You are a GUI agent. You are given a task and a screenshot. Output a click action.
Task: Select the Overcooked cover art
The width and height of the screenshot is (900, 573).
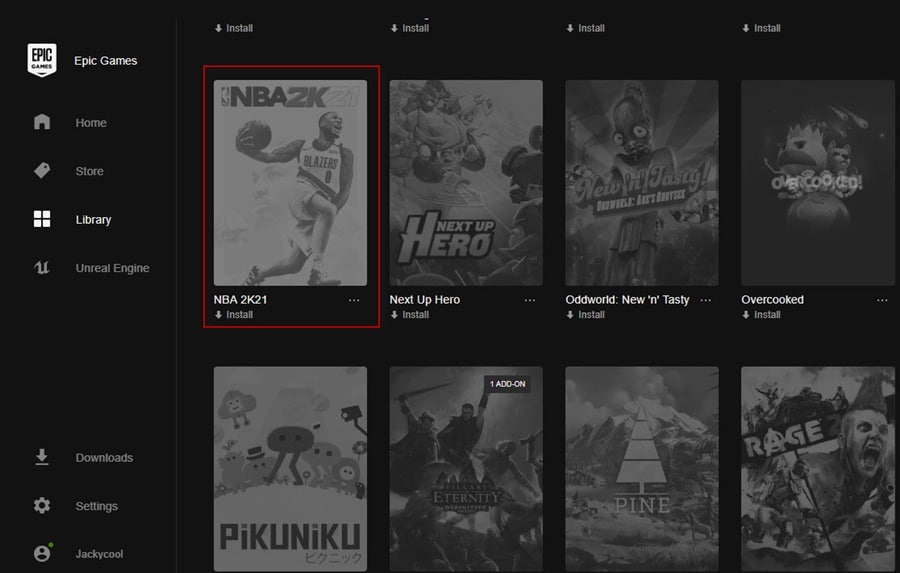coord(818,183)
